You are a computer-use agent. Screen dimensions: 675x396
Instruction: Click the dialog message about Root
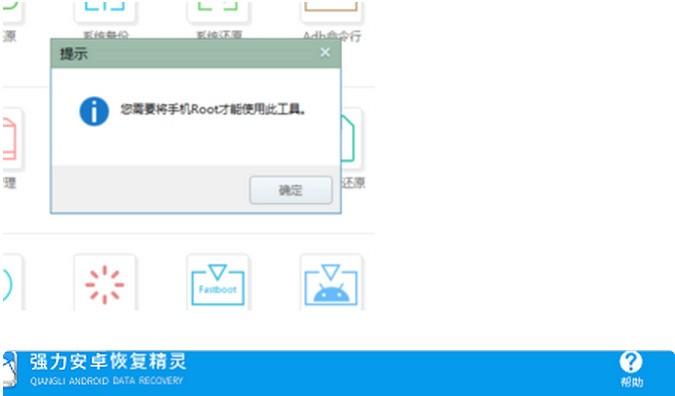click(214, 110)
